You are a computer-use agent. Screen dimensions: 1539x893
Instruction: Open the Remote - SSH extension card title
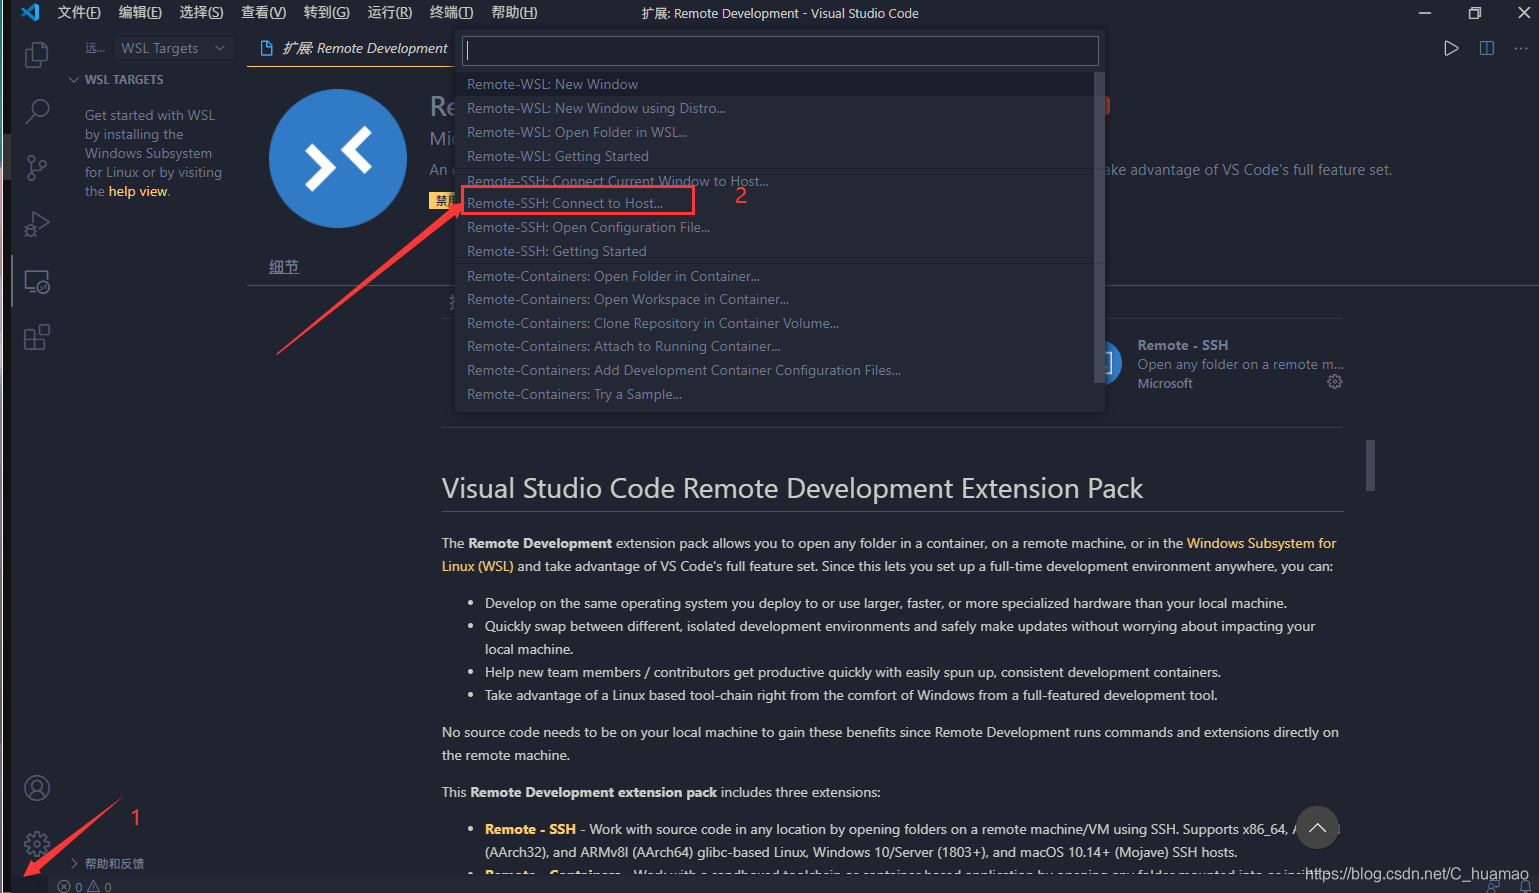click(x=1183, y=345)
